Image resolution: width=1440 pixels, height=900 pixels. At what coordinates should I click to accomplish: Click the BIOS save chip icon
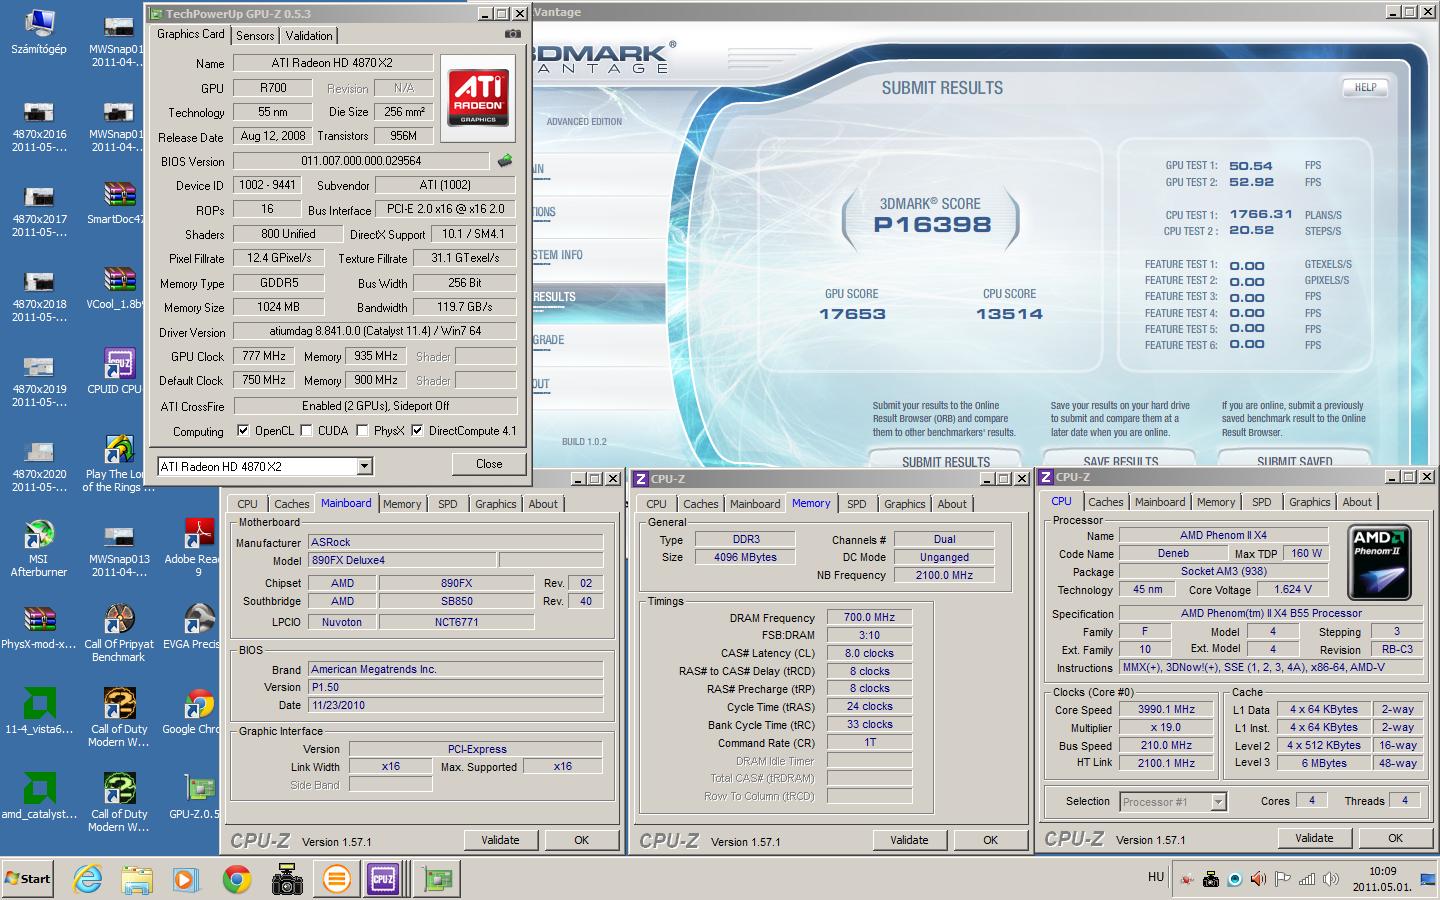505,160
